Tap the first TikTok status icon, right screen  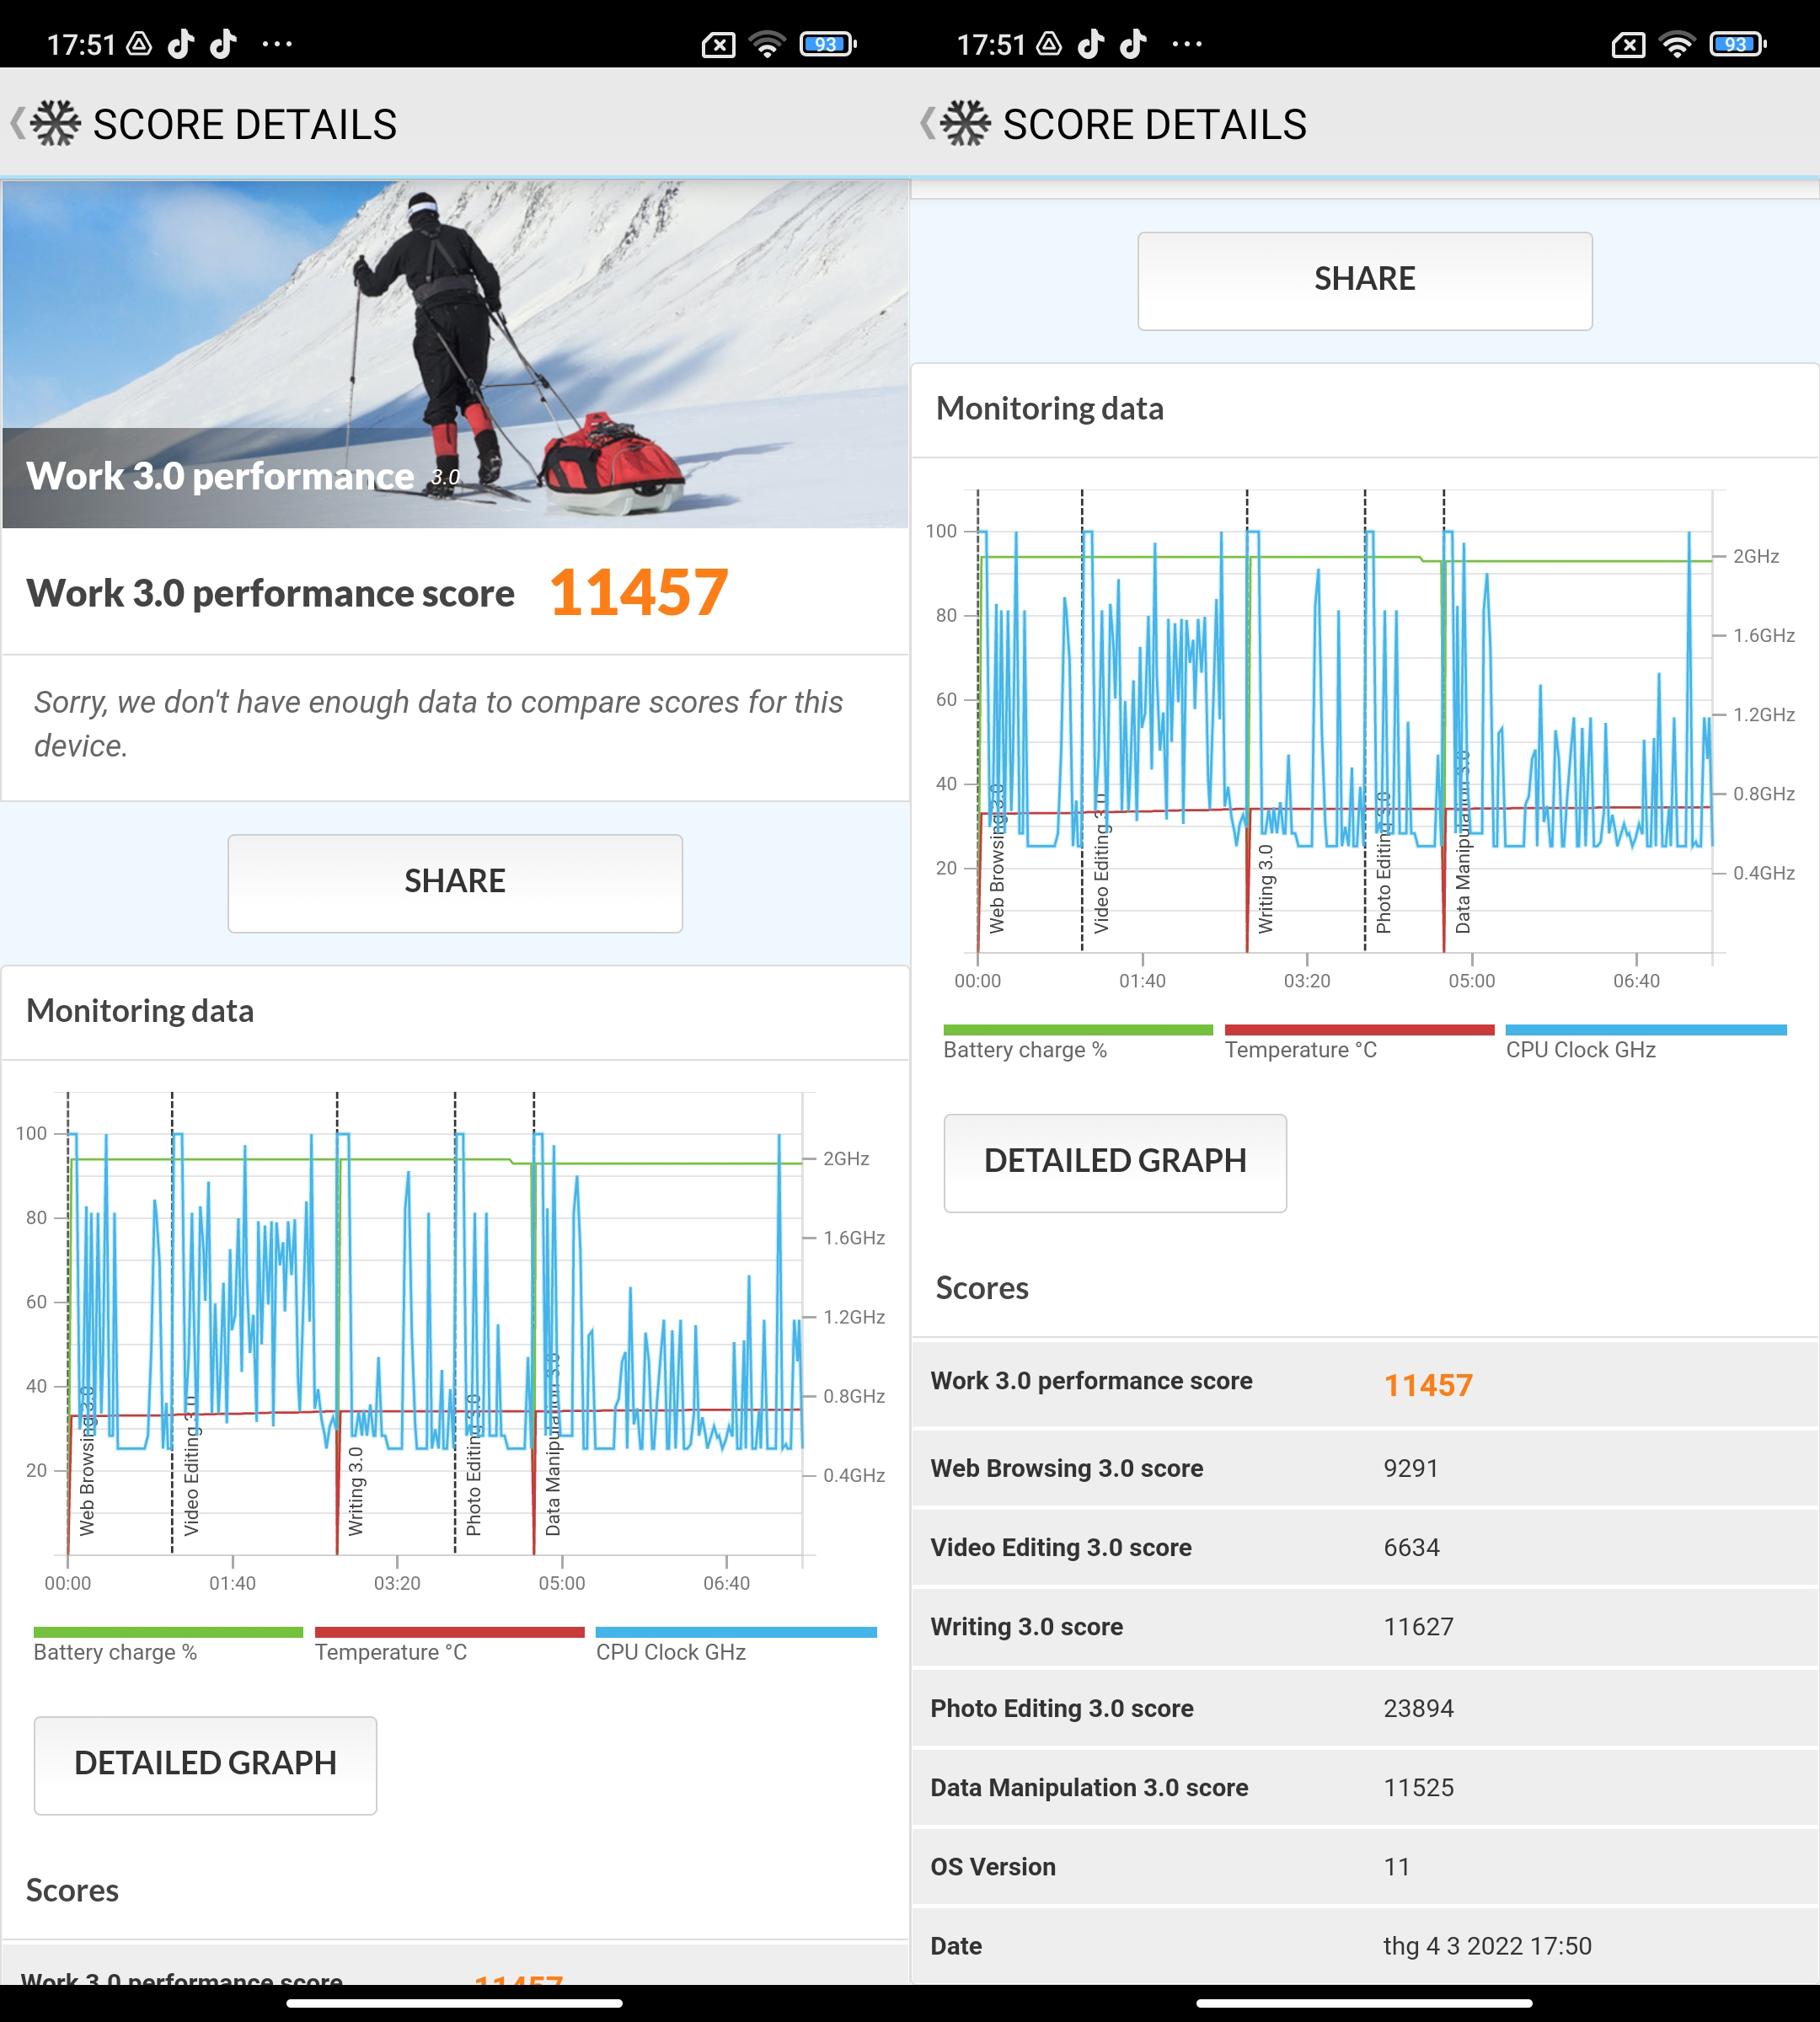pos(1091,44)
